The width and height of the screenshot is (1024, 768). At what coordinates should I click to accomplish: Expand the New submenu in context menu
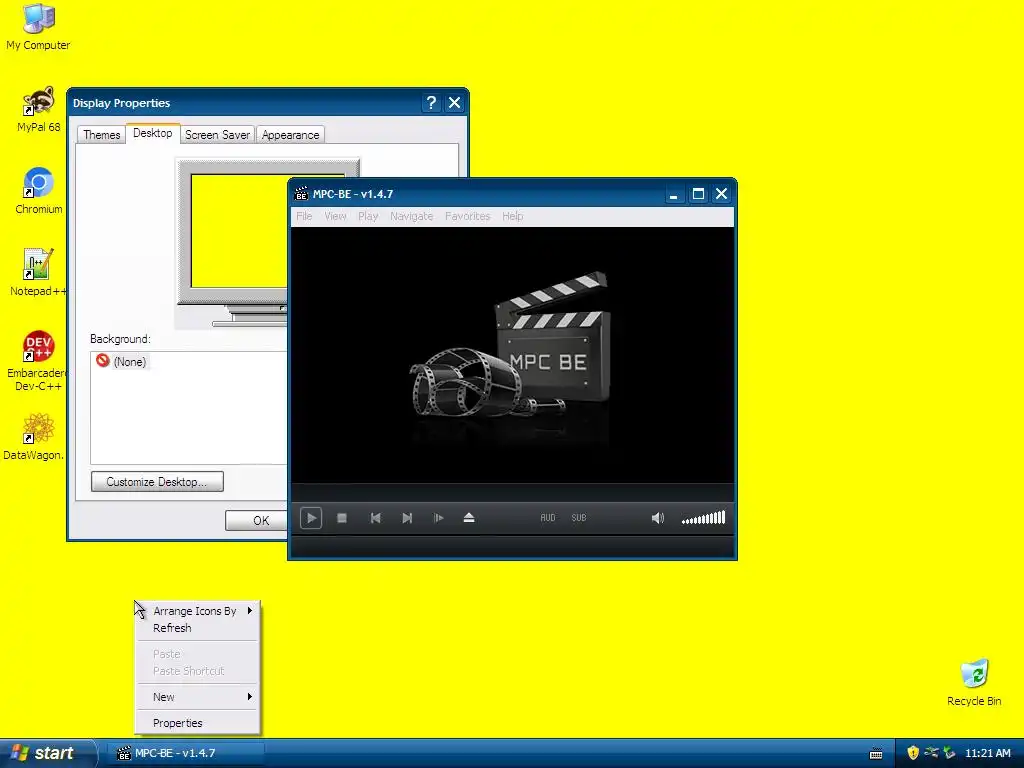[198, 697]
